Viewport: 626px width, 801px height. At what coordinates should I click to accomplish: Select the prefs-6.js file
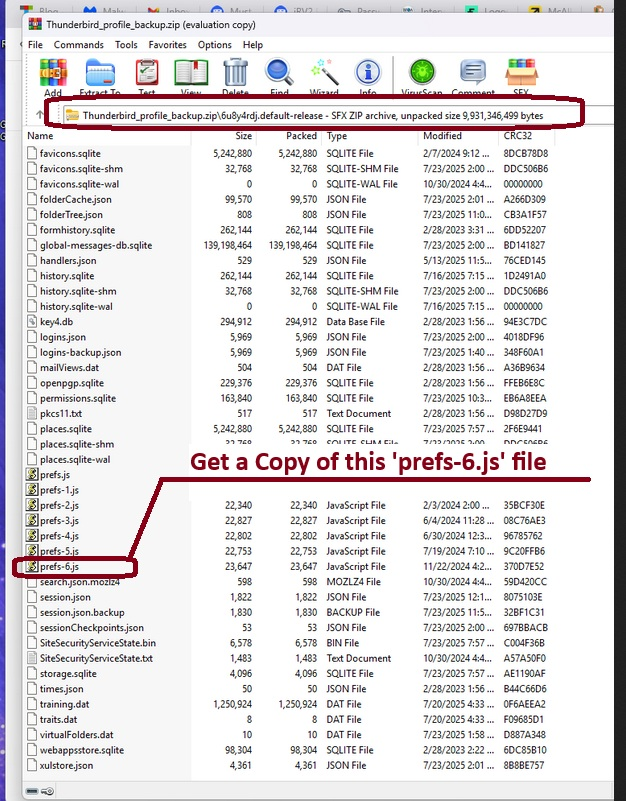59,567
